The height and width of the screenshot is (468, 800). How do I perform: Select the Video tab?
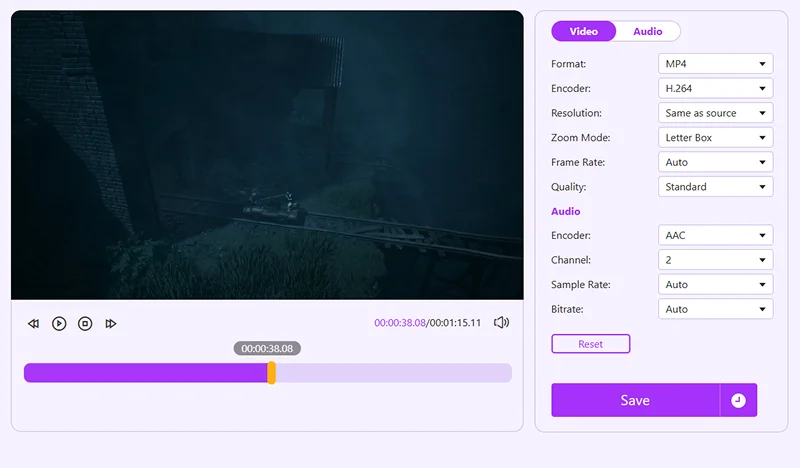(584, 31)
